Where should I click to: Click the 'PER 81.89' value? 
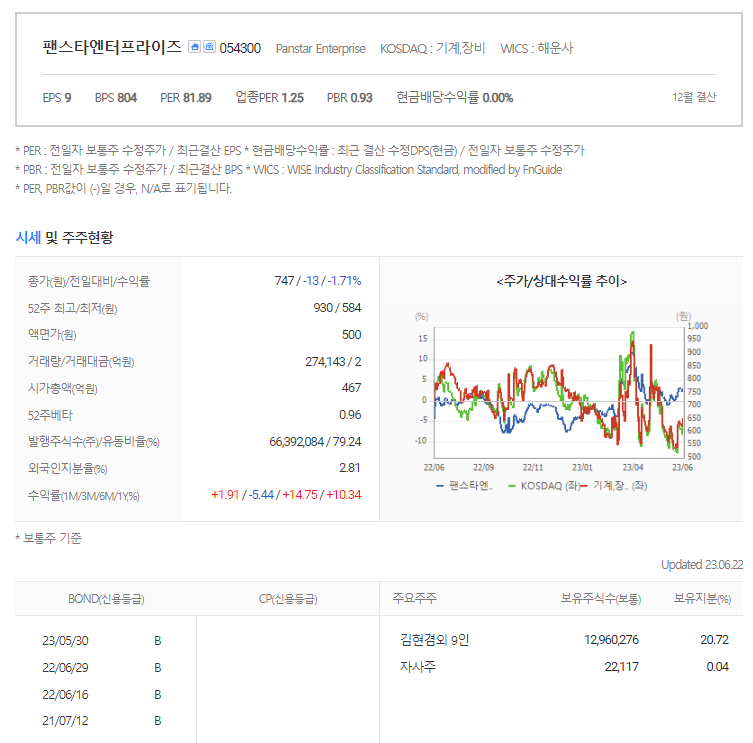coord(186,97)
